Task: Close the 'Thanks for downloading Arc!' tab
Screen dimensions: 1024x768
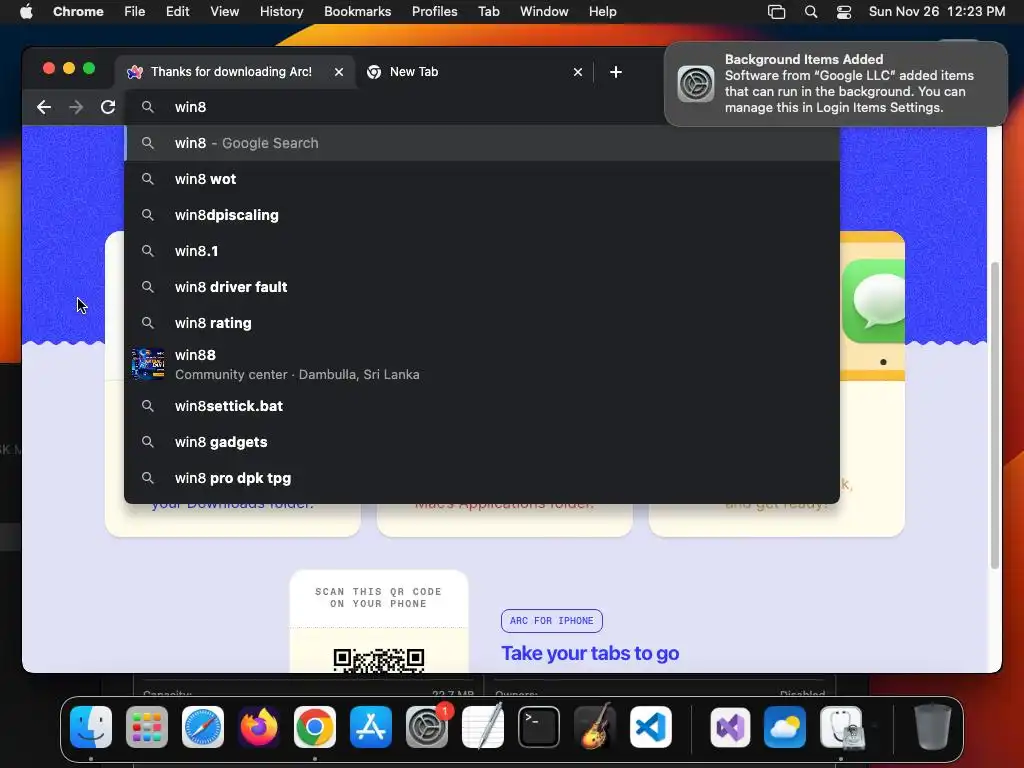Action: [339, 72]
